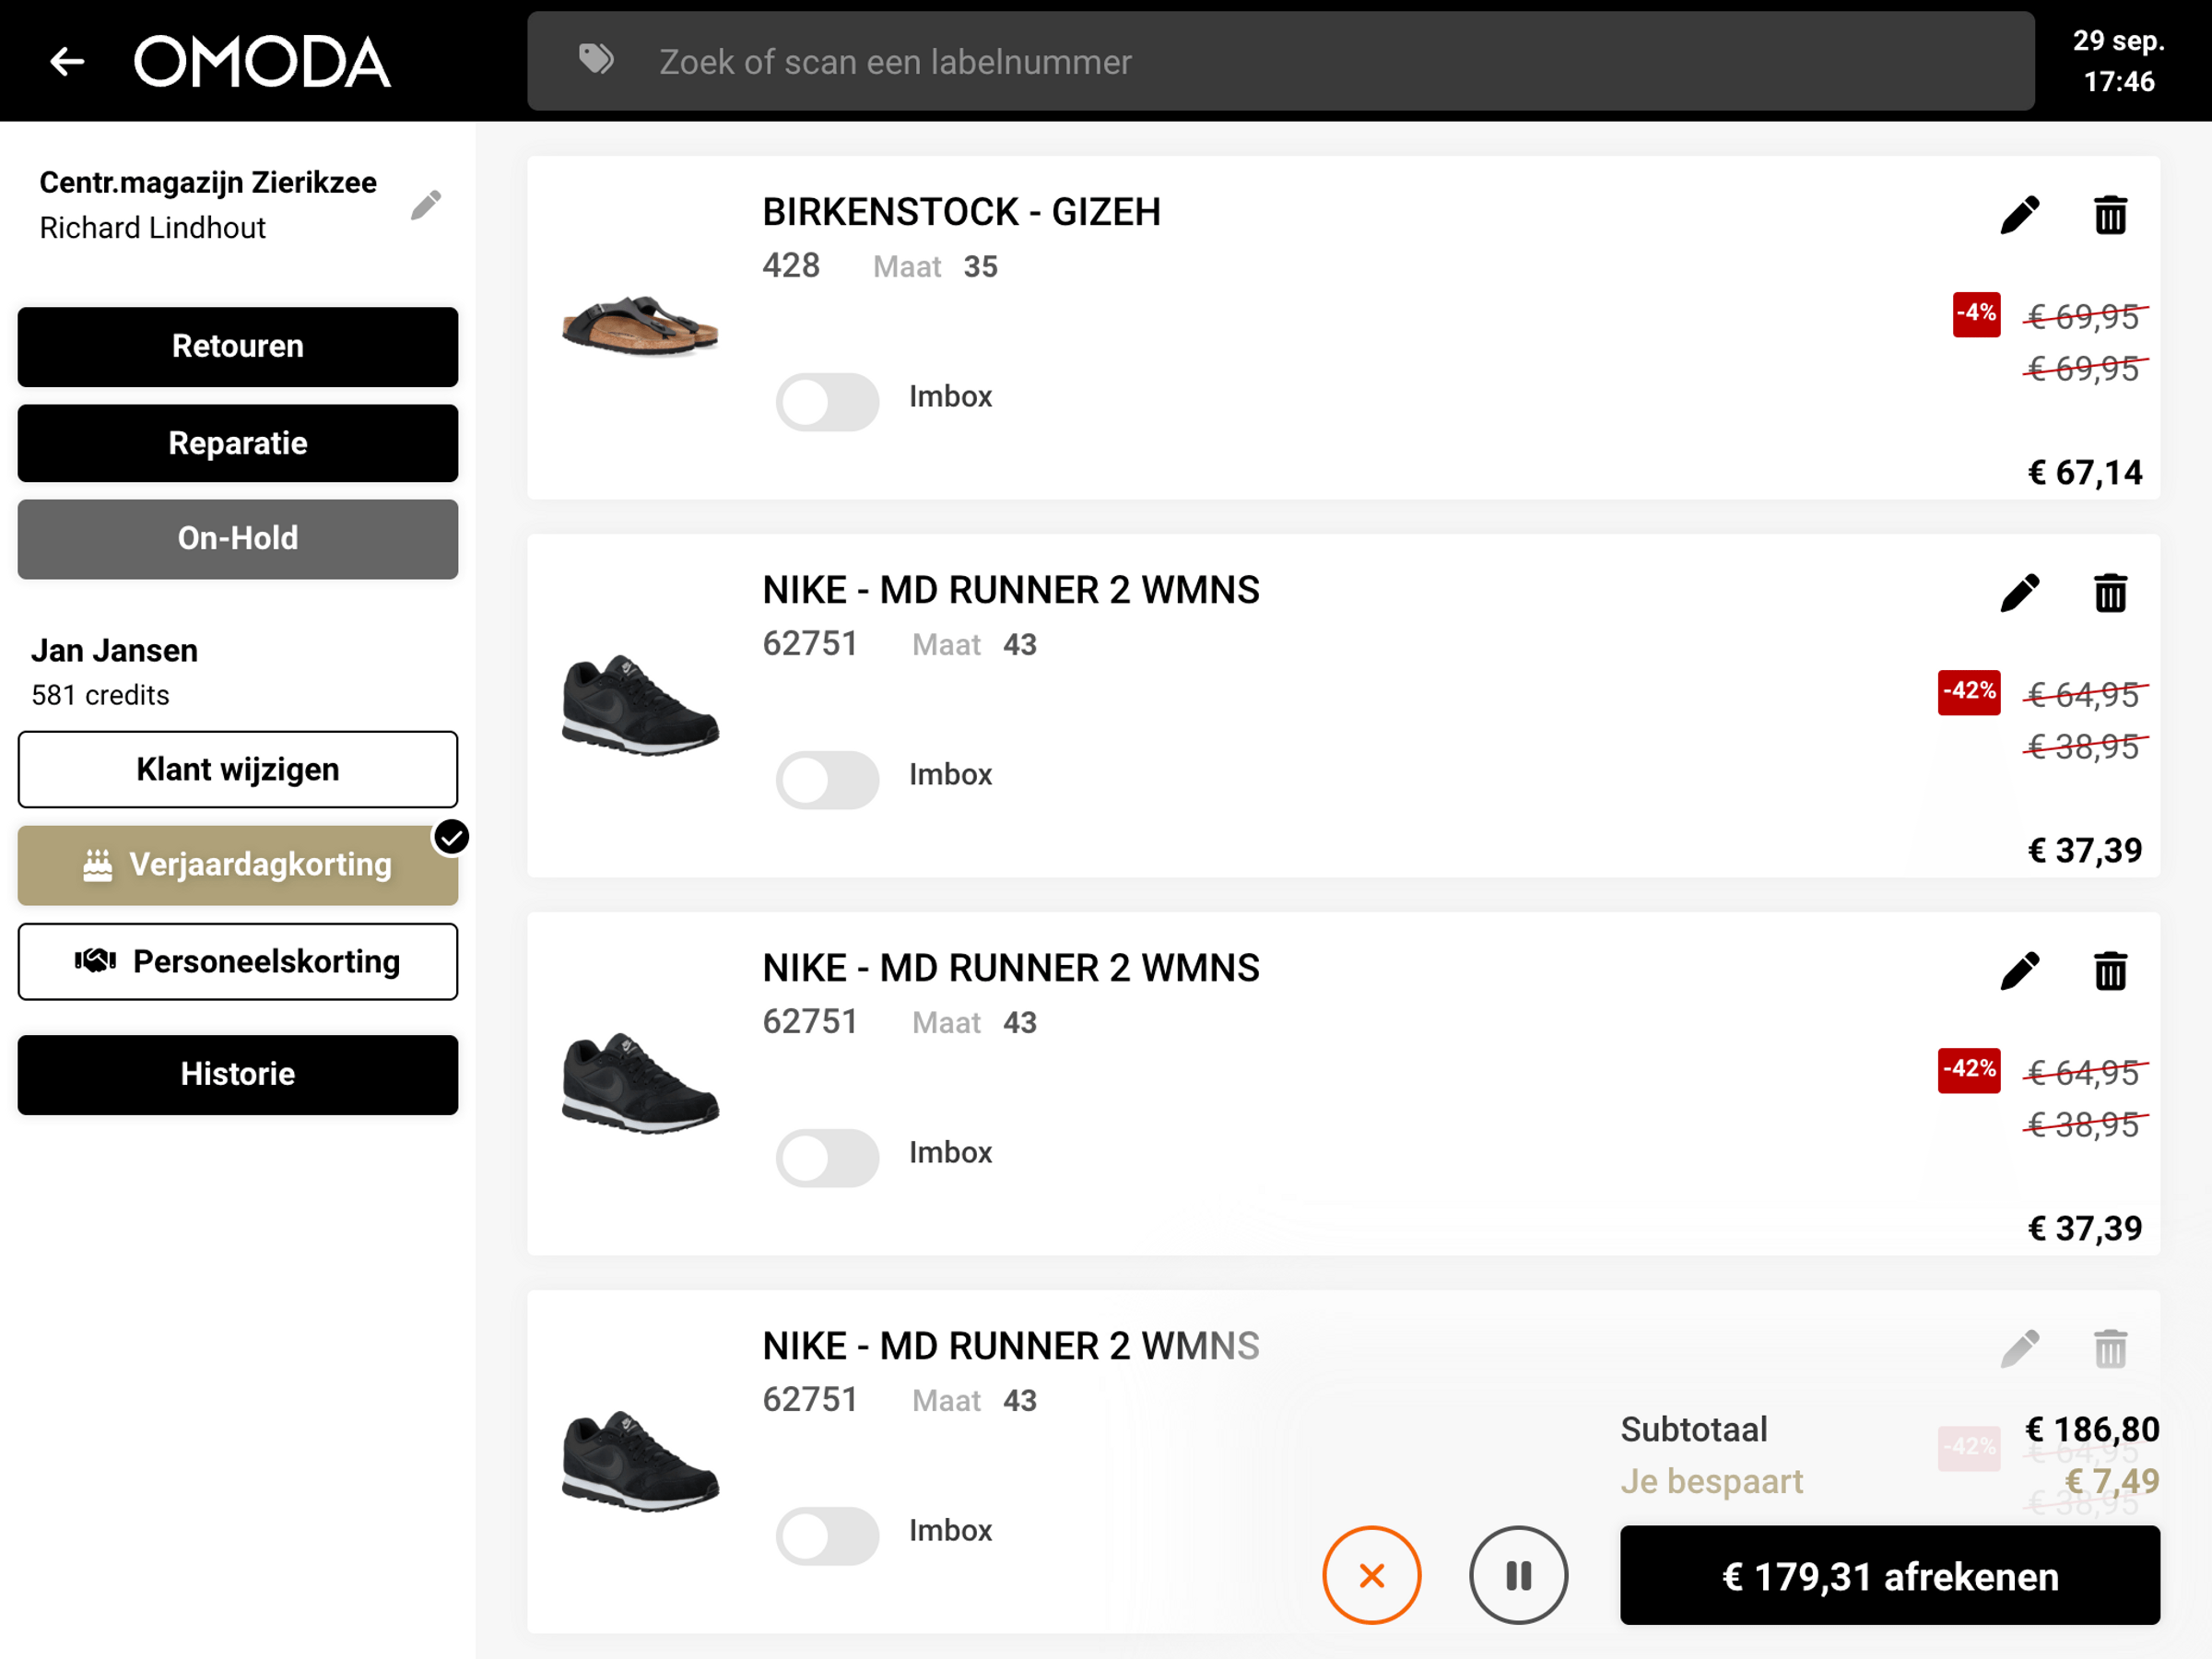Screen dimensions: 2212x1659
Task: Open Retouren
Action: tap(238, 346)
